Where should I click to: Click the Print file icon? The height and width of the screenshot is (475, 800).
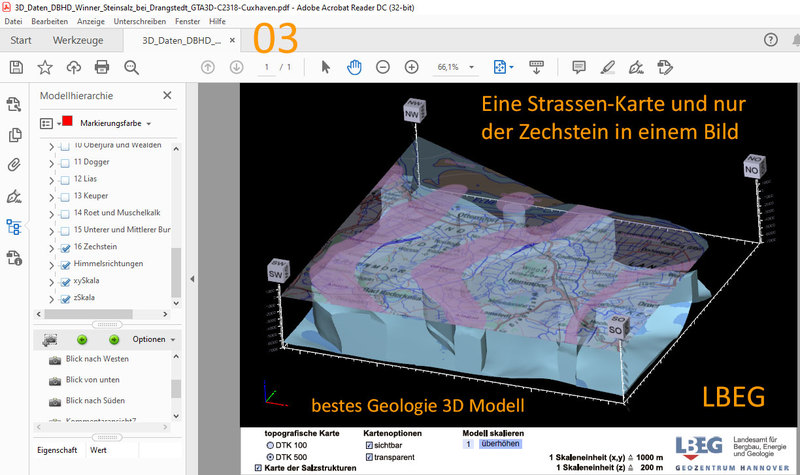(x=101, y=67)
